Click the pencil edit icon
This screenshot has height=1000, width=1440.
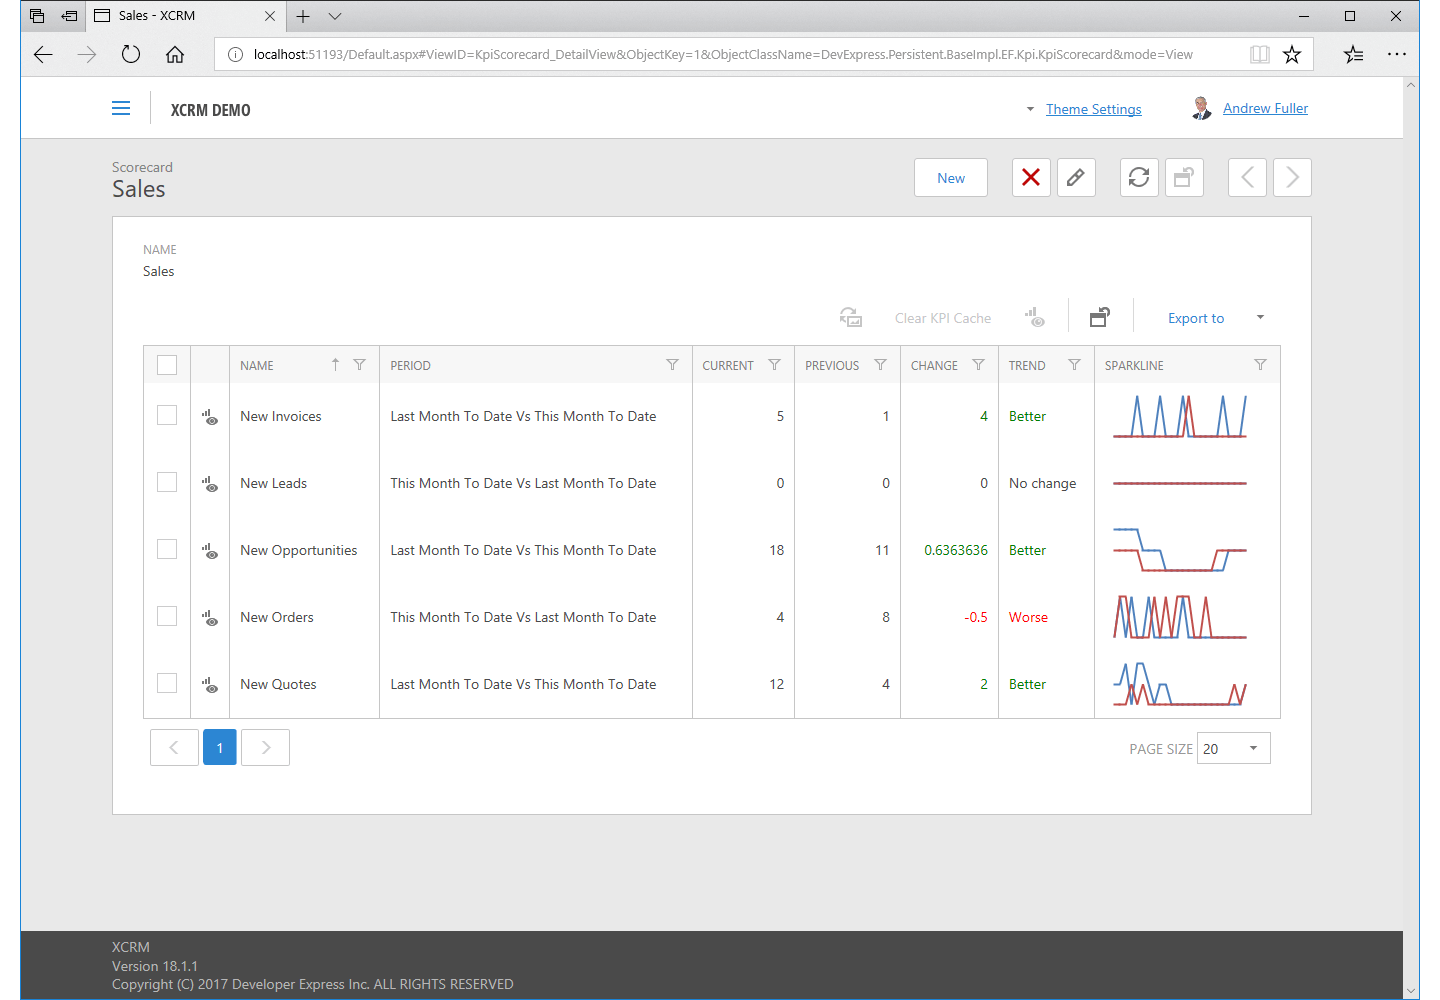1076,178
